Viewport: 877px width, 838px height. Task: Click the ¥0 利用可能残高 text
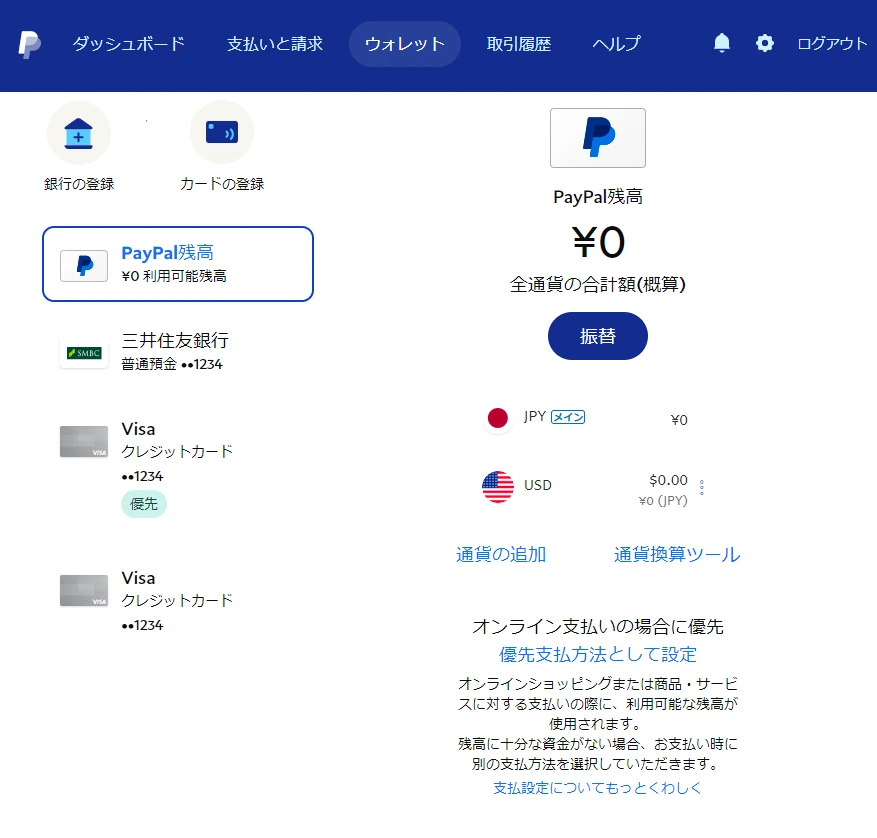(x=174, y=276)
